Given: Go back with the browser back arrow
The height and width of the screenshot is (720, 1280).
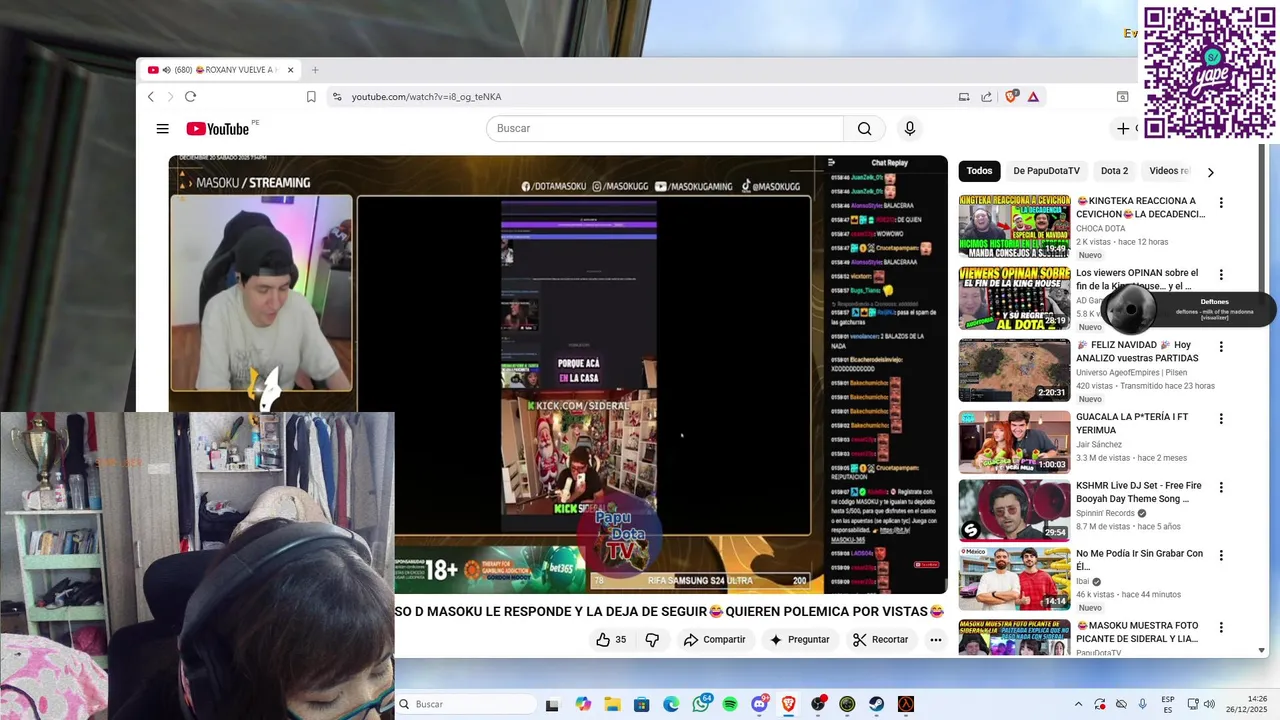Looking at the screenshot, I should [151, 97].
